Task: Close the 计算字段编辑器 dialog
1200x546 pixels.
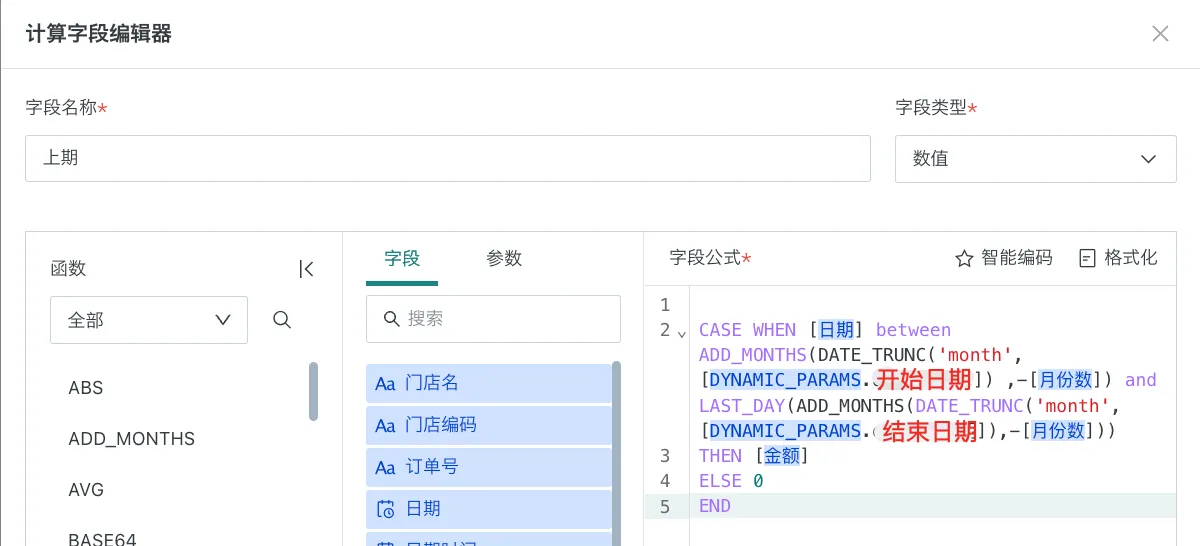Action: point(1160,34)
